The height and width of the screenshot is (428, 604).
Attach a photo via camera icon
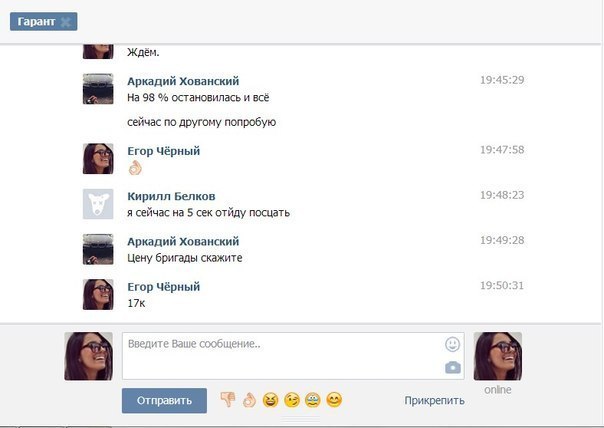[453, 367]
